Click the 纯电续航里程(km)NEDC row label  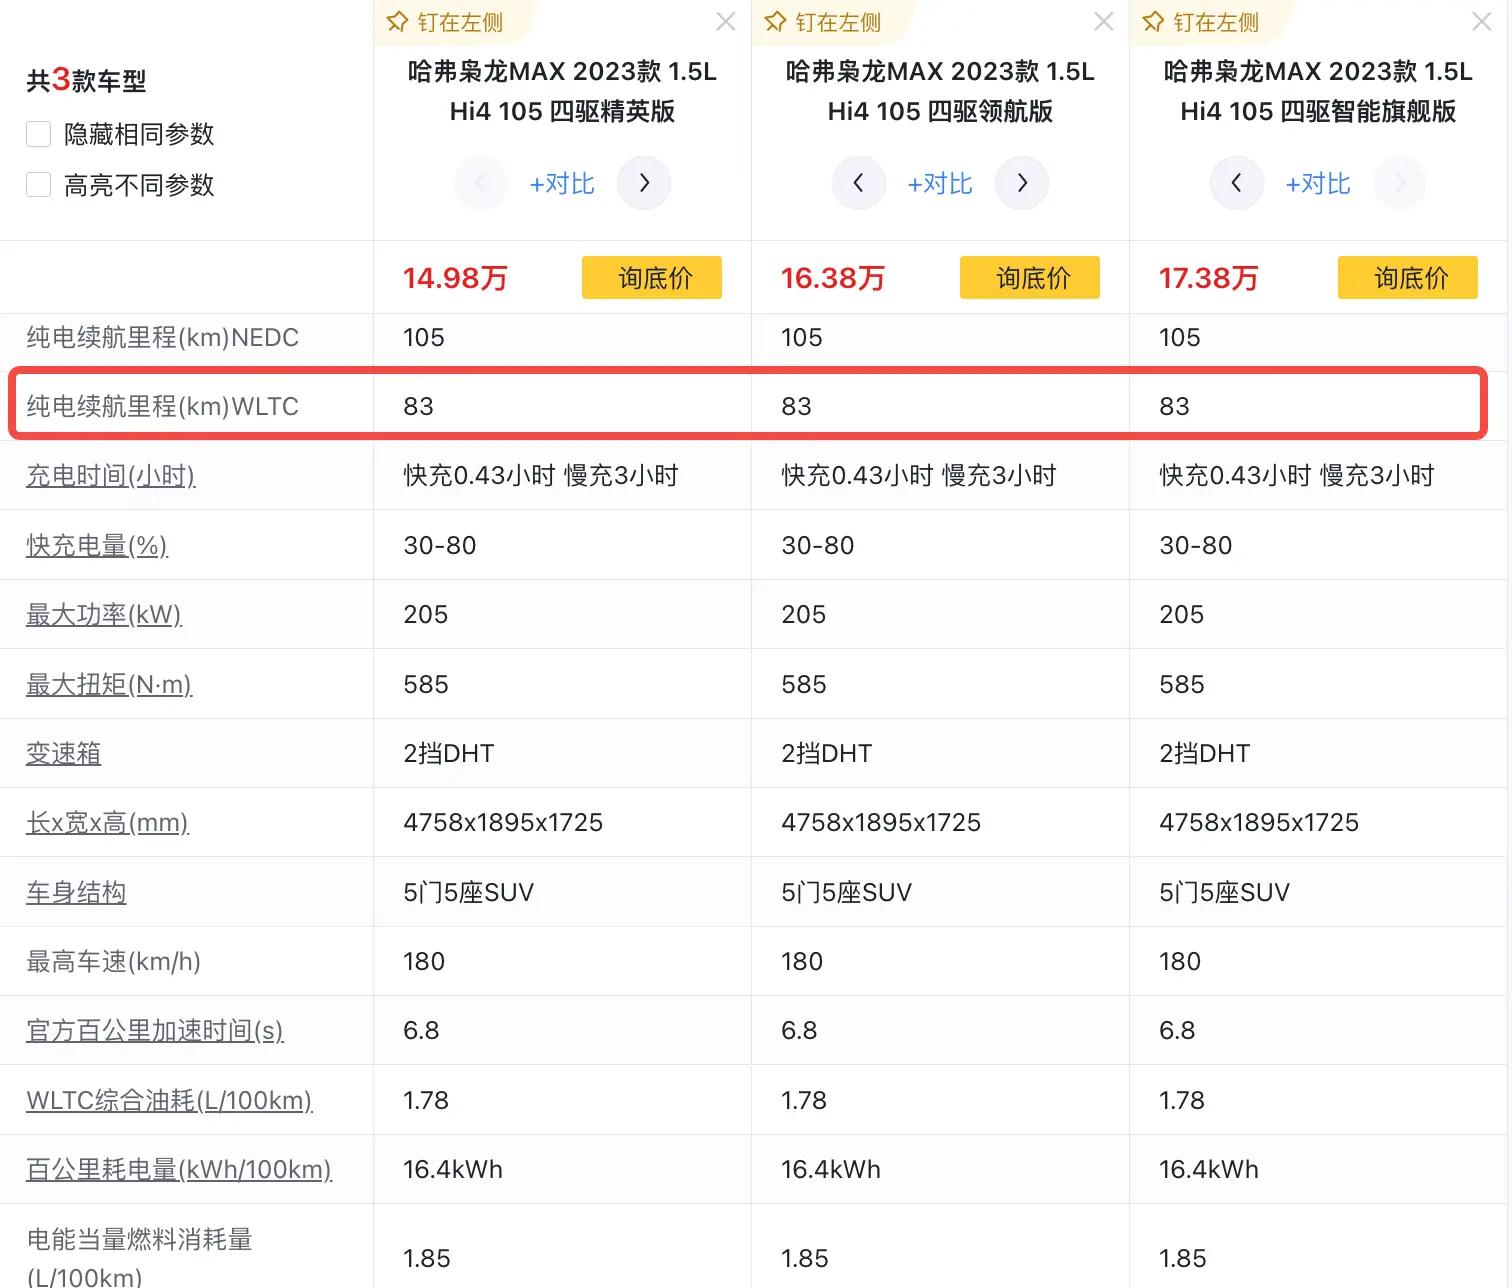[x=162, y=337]
